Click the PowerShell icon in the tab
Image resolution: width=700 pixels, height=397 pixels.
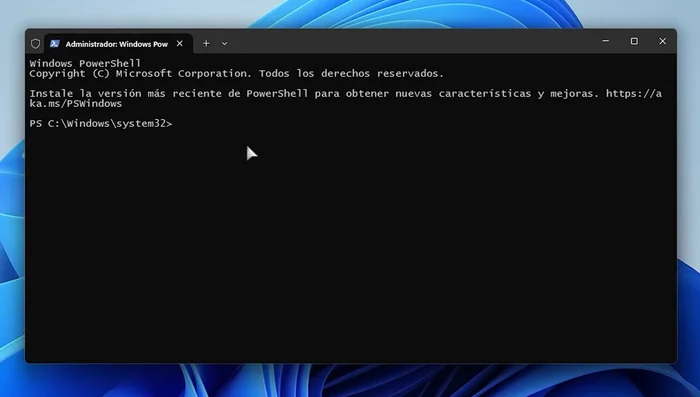[54, 43]
